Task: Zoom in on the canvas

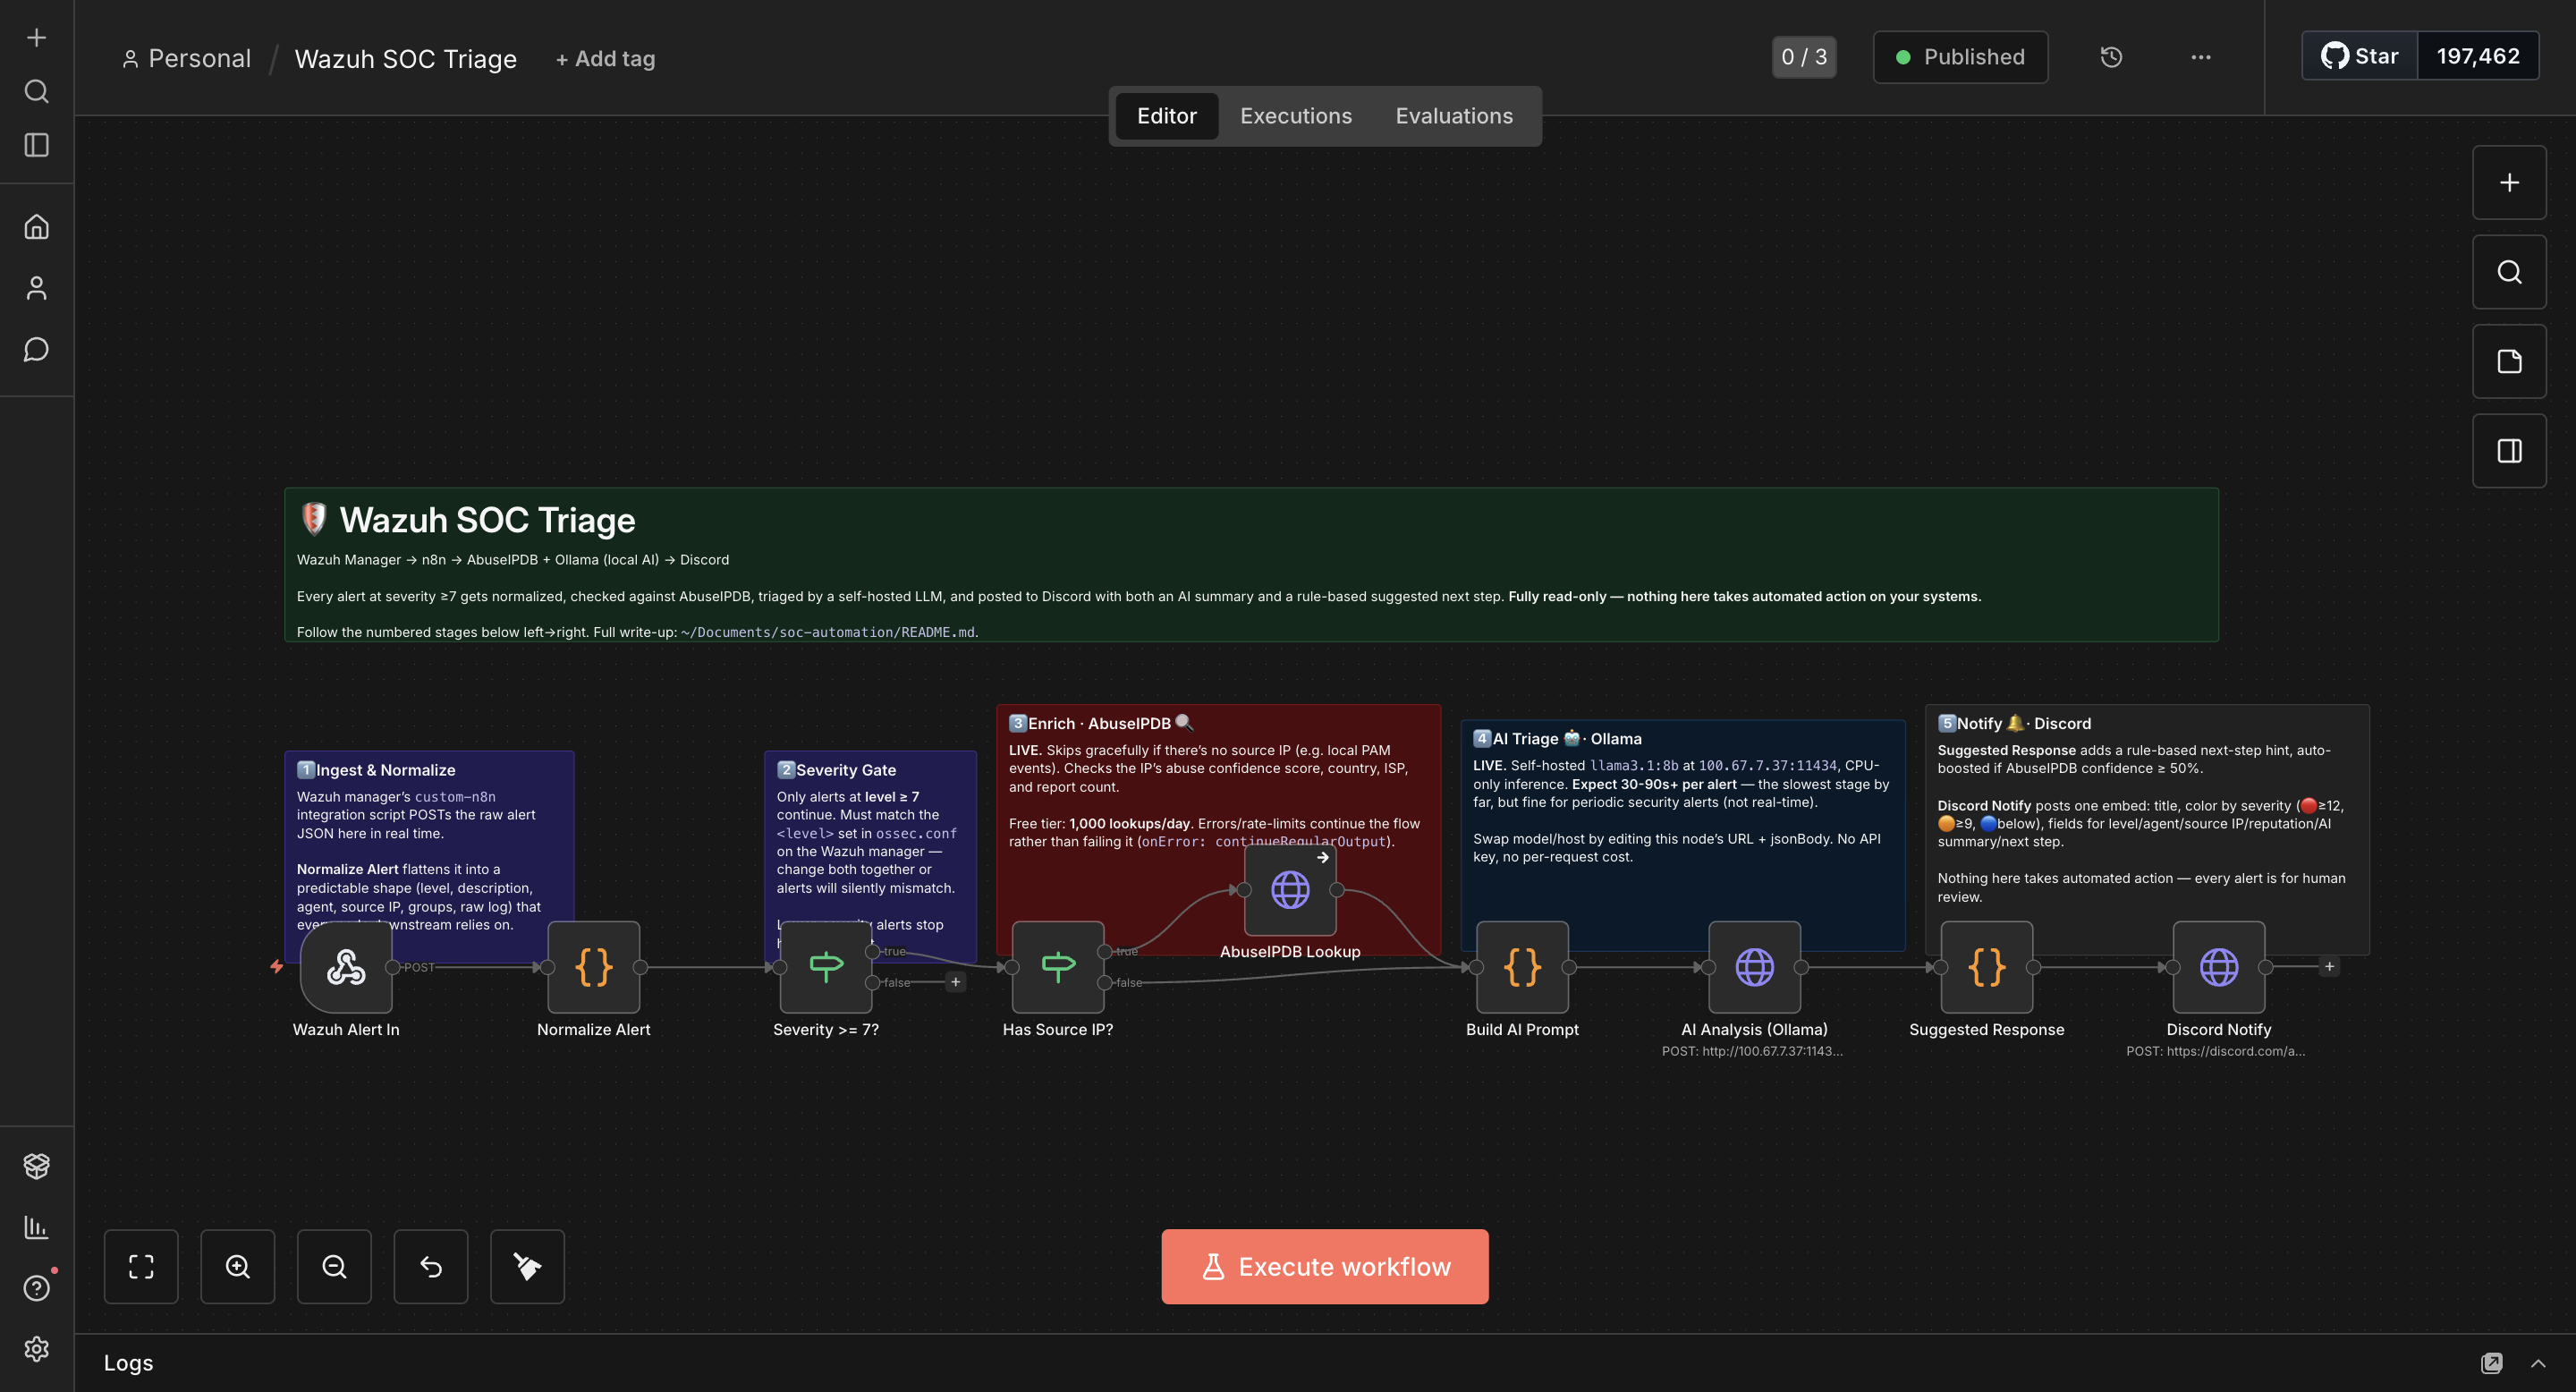Action: coord(238,1267)
